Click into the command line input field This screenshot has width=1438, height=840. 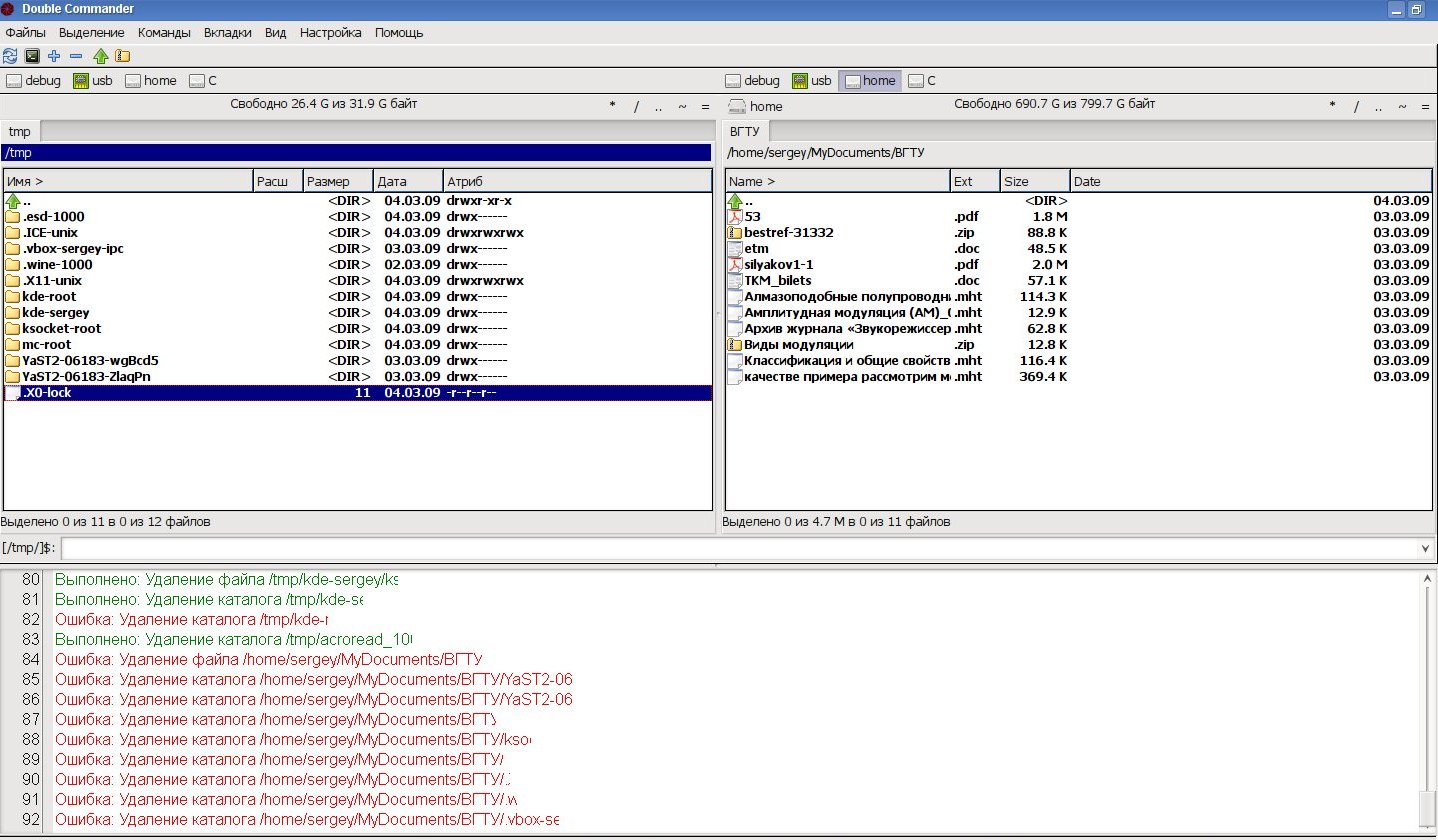[740, 549]
